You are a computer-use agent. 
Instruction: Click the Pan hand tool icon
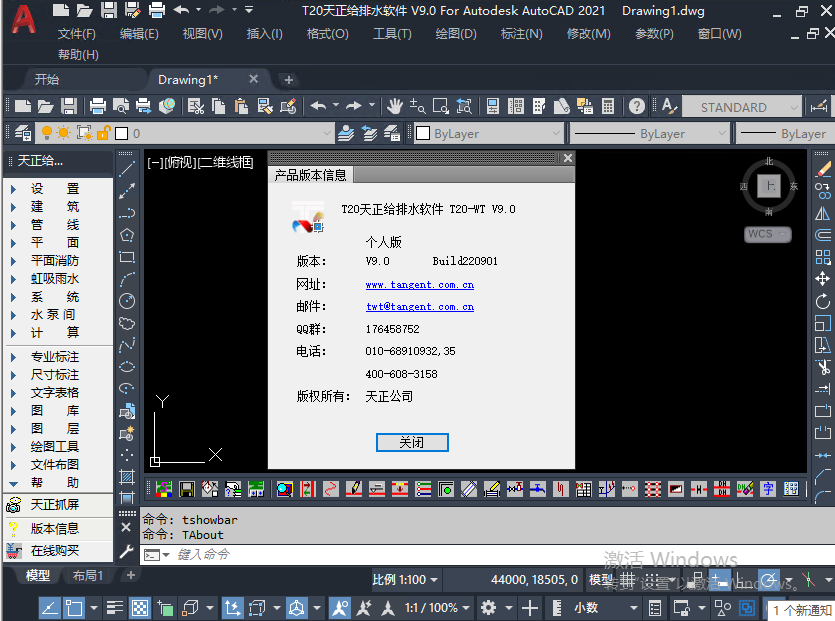tap(395, 107)
